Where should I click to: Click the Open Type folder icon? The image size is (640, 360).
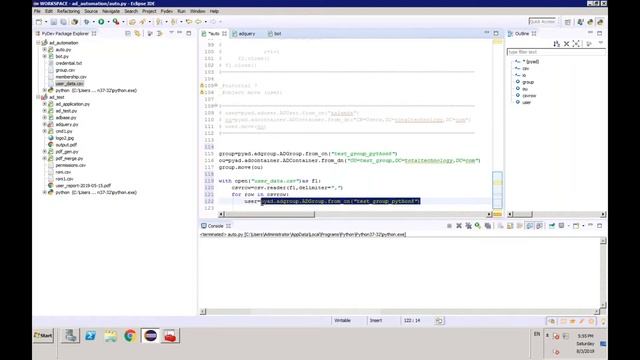(132, 22)
